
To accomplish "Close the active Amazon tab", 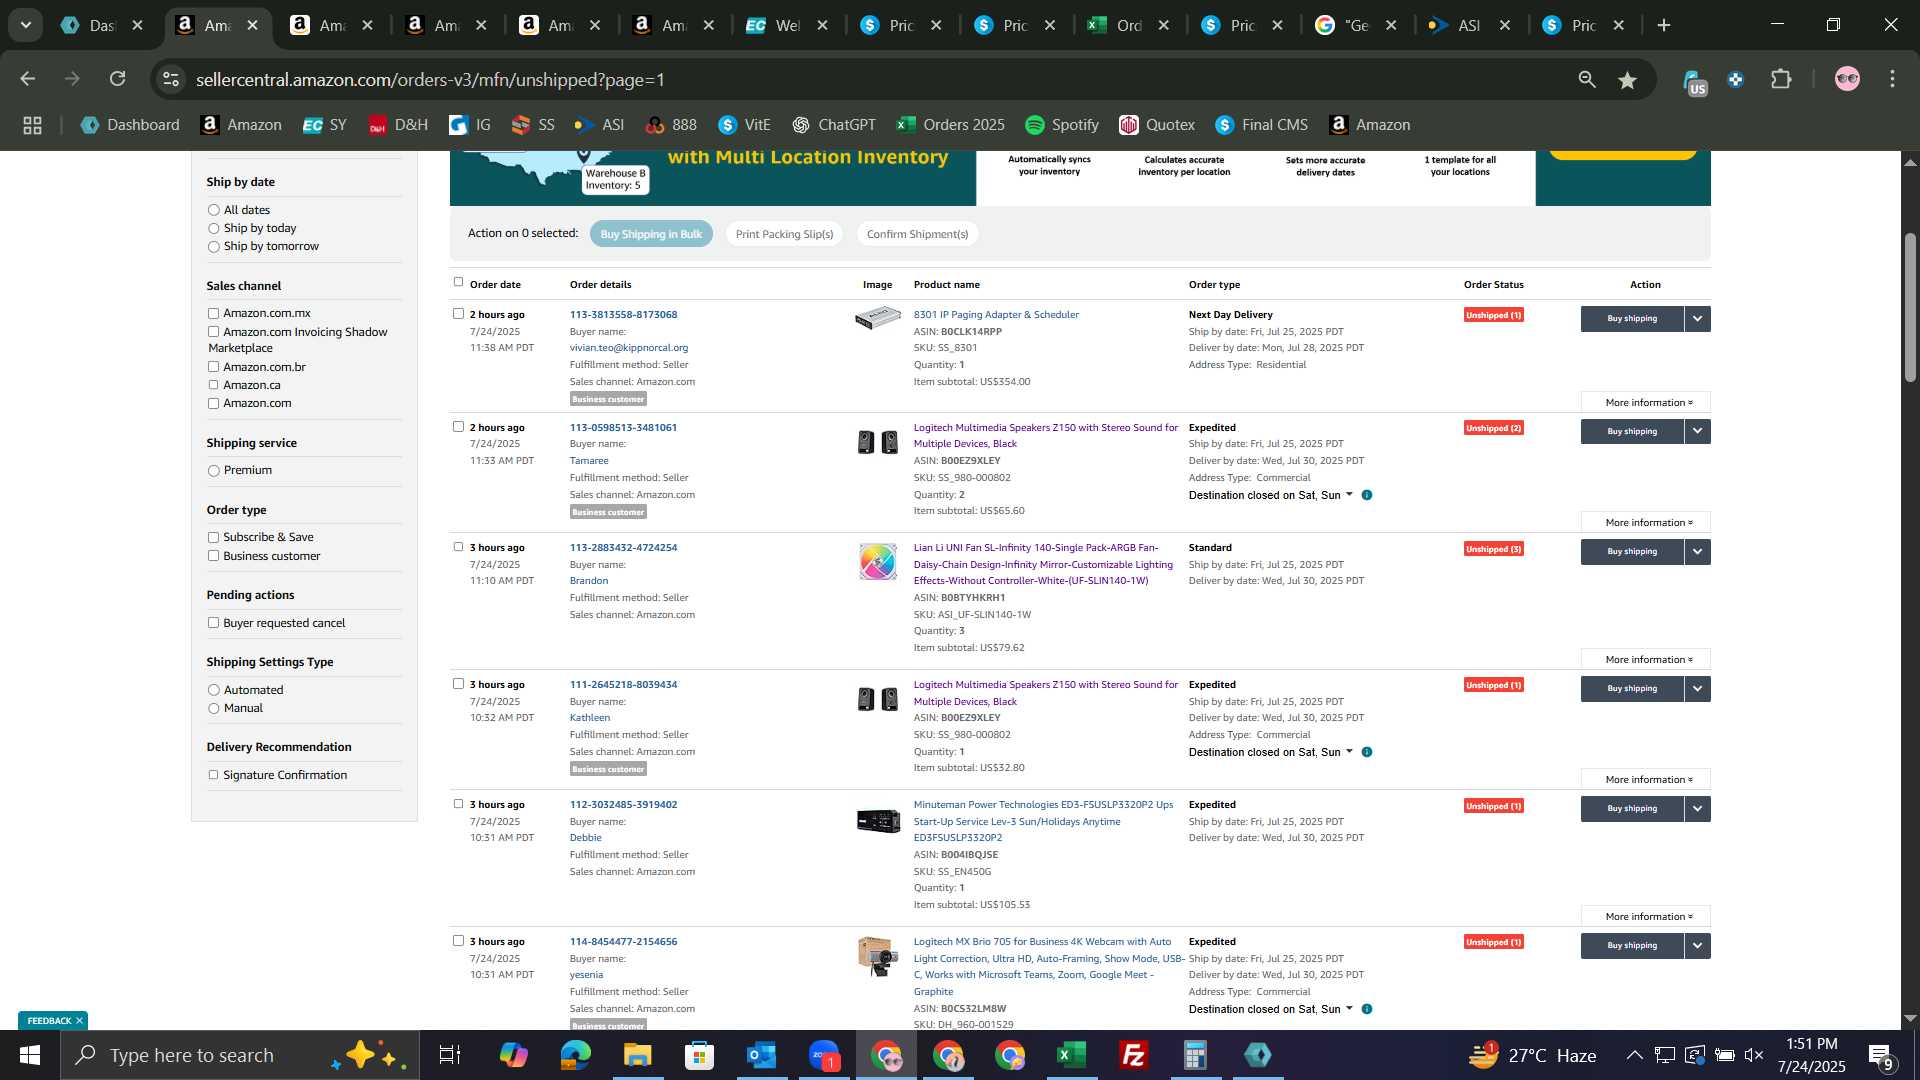I will click(253, 25).
